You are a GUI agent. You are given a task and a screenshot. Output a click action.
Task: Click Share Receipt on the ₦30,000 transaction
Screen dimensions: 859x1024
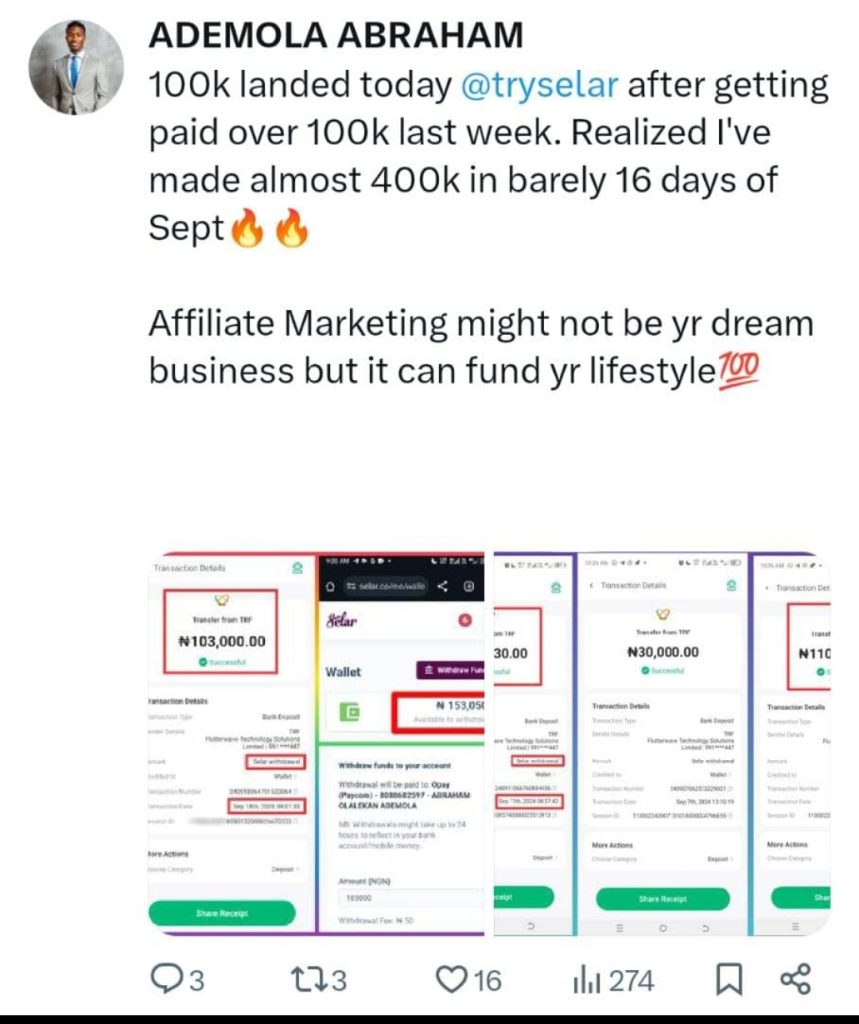(663, 899)
